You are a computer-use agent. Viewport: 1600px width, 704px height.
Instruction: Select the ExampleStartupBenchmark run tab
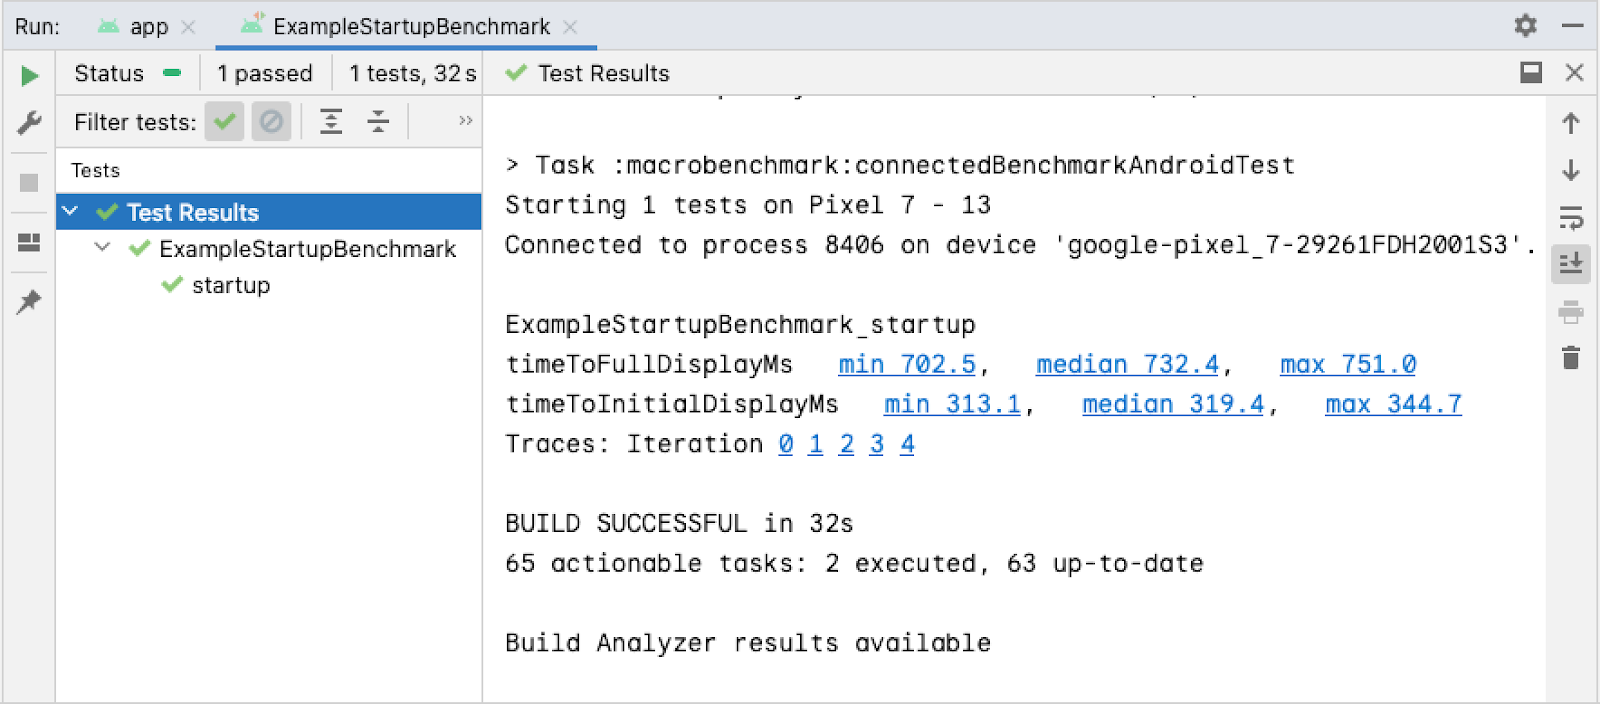410,27
